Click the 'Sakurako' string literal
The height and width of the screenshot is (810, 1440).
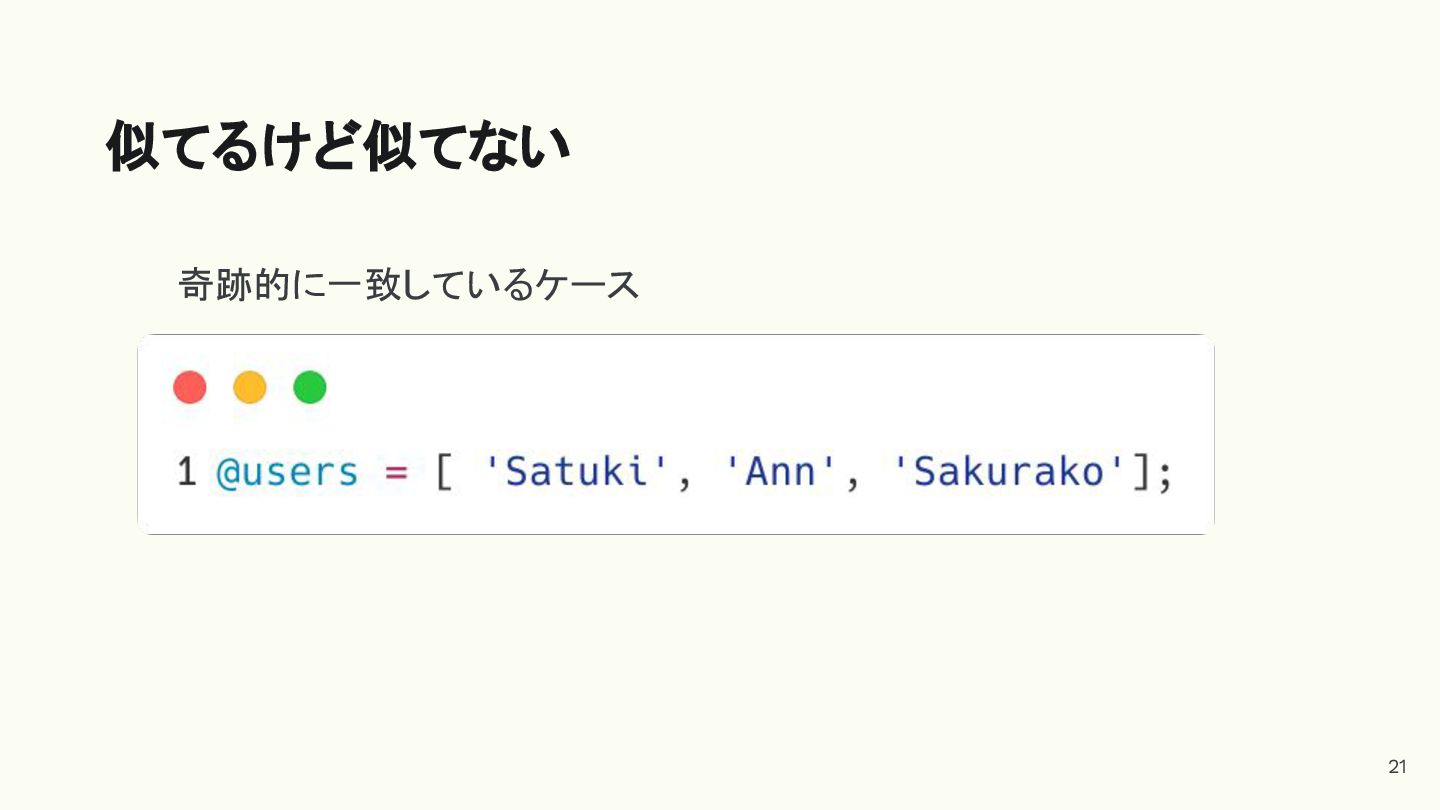[x=1010, y=471]
